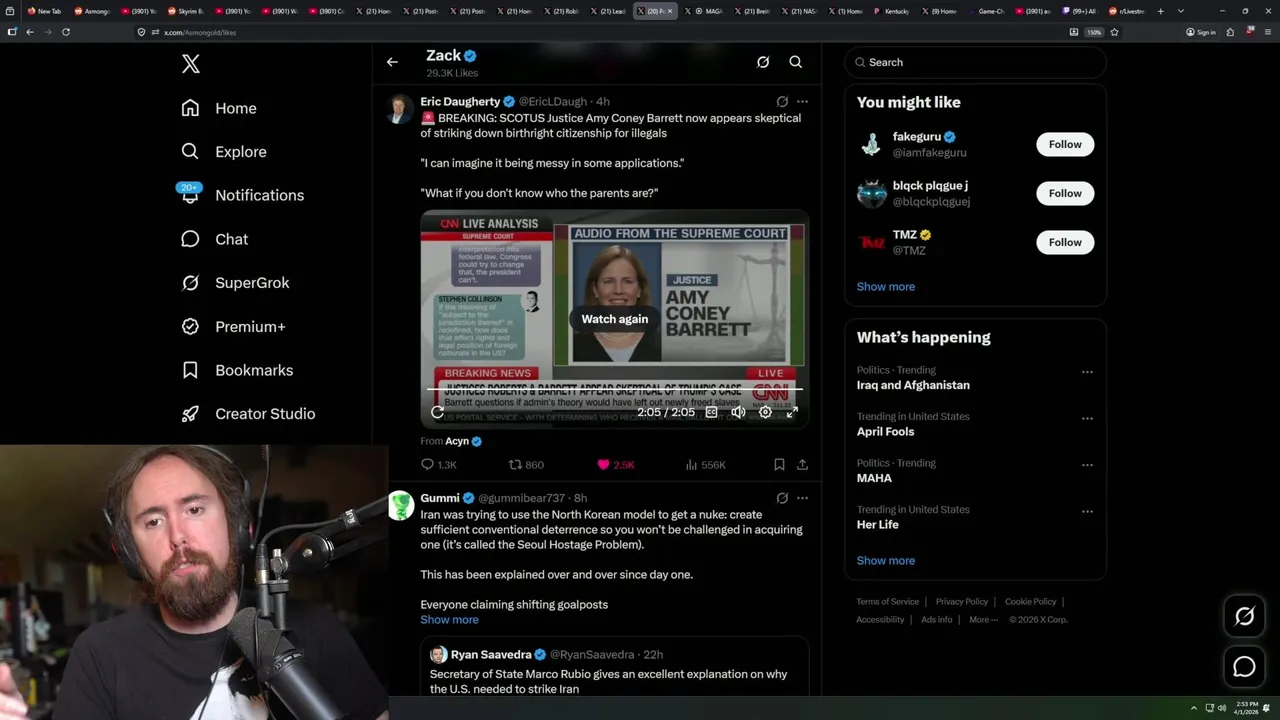Open the Iraq and Afghanistan trend
The image size is (1280, 720).
[913, 385]
